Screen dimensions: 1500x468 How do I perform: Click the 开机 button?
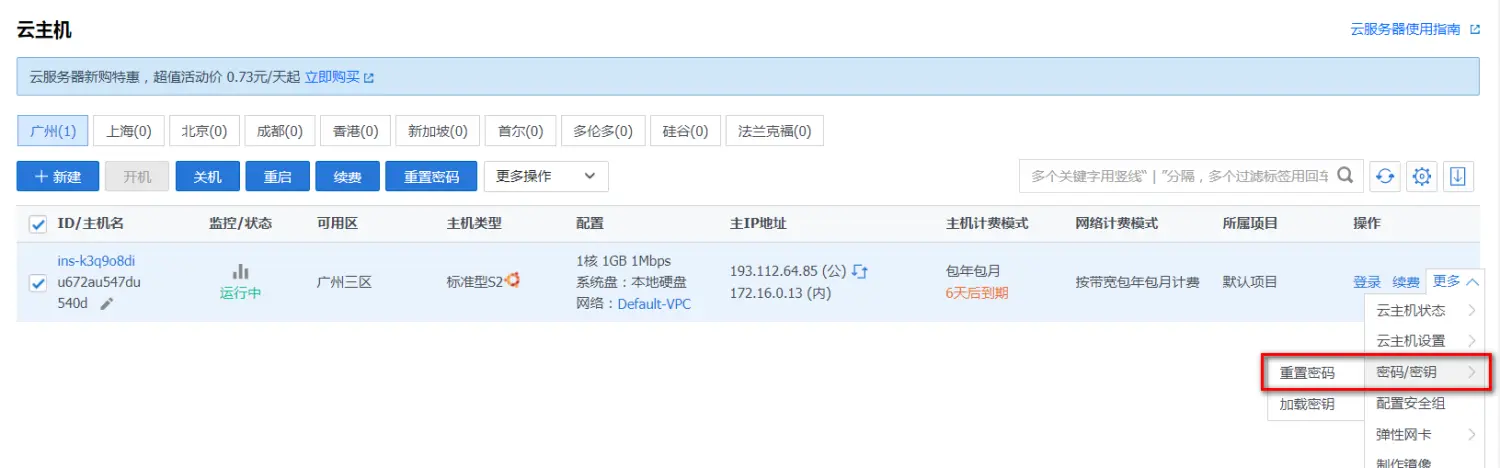[x=137, y=176]
